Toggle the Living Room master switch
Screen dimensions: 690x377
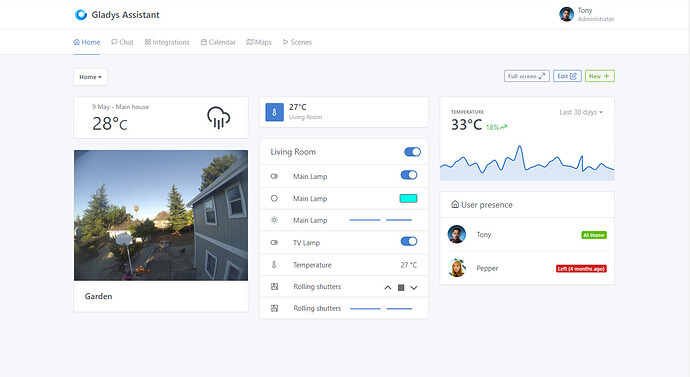coord(412,152)
